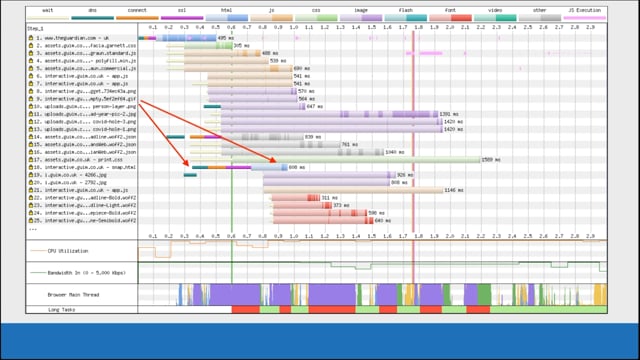
Task: Click the lock icon on request 6 app.js
Action: point(31,76)
